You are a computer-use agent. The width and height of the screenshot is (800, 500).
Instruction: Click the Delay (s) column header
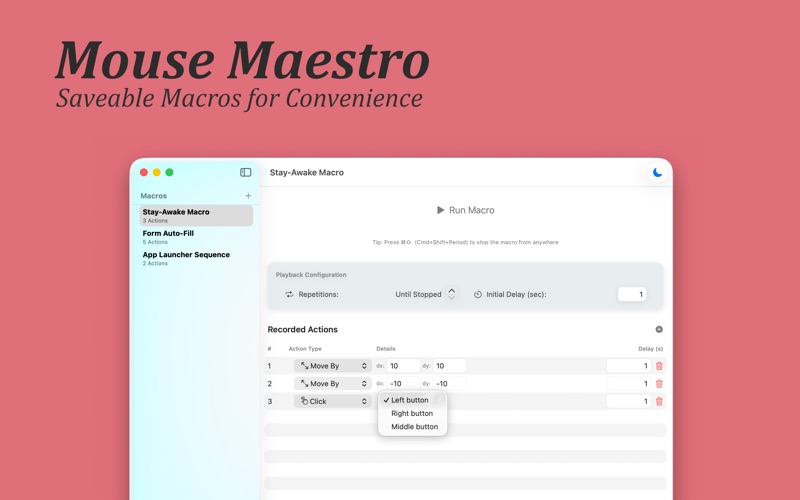click(x=651, y=349)
